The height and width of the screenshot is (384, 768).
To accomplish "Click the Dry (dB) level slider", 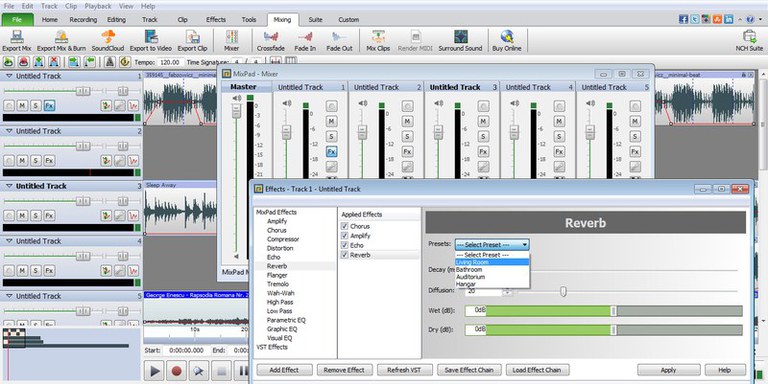I will (x=614, y=330).
